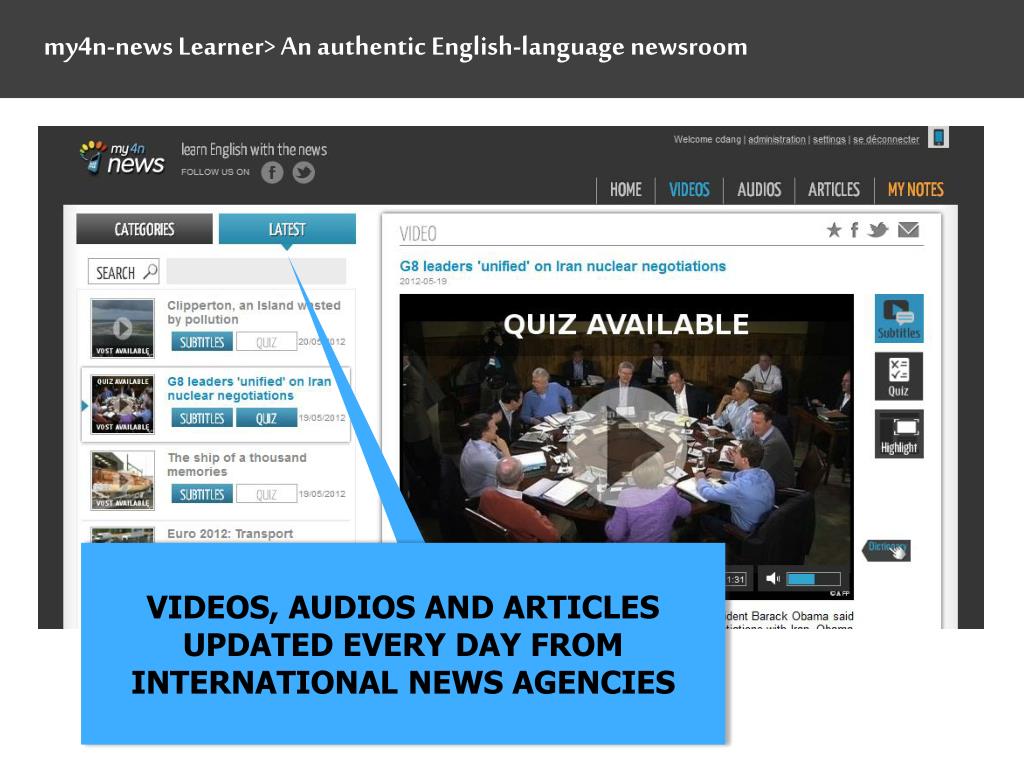
Task: Share video on Facebook via f icon
Action: (854, 230)
